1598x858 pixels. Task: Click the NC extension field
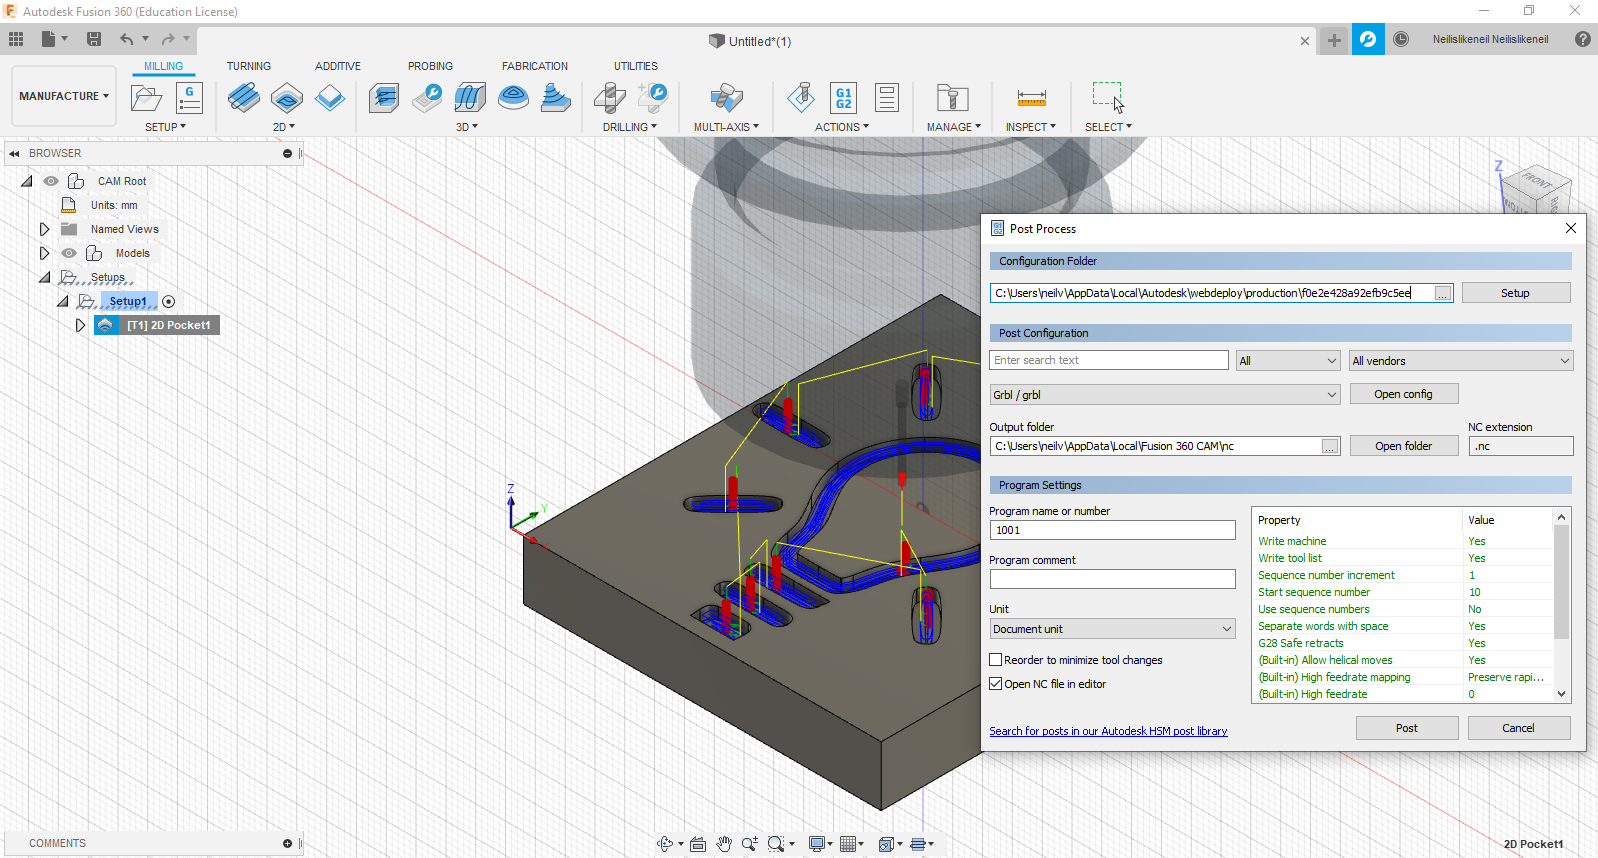(1520, 446)
